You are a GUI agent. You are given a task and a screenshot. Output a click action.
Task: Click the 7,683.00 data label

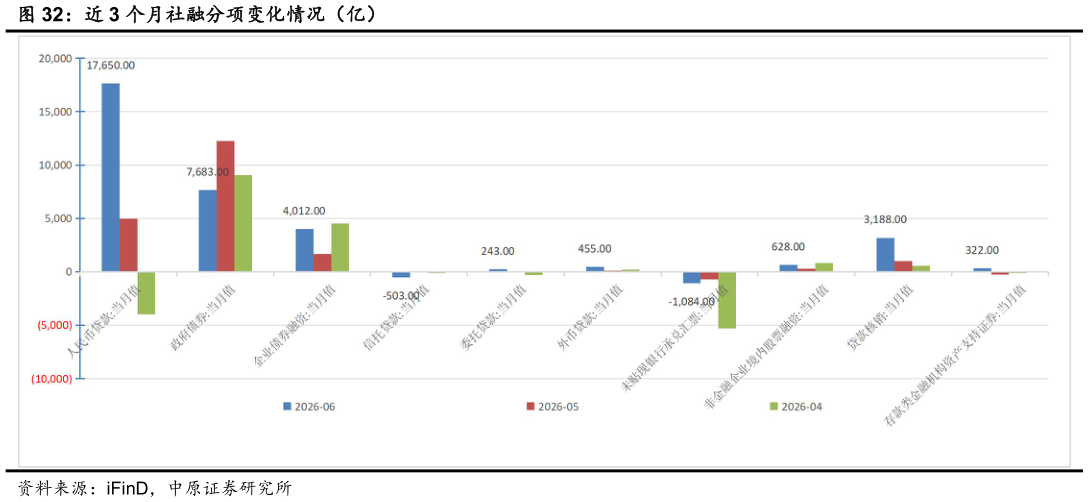pyautogui.click(x=207, y=171)
